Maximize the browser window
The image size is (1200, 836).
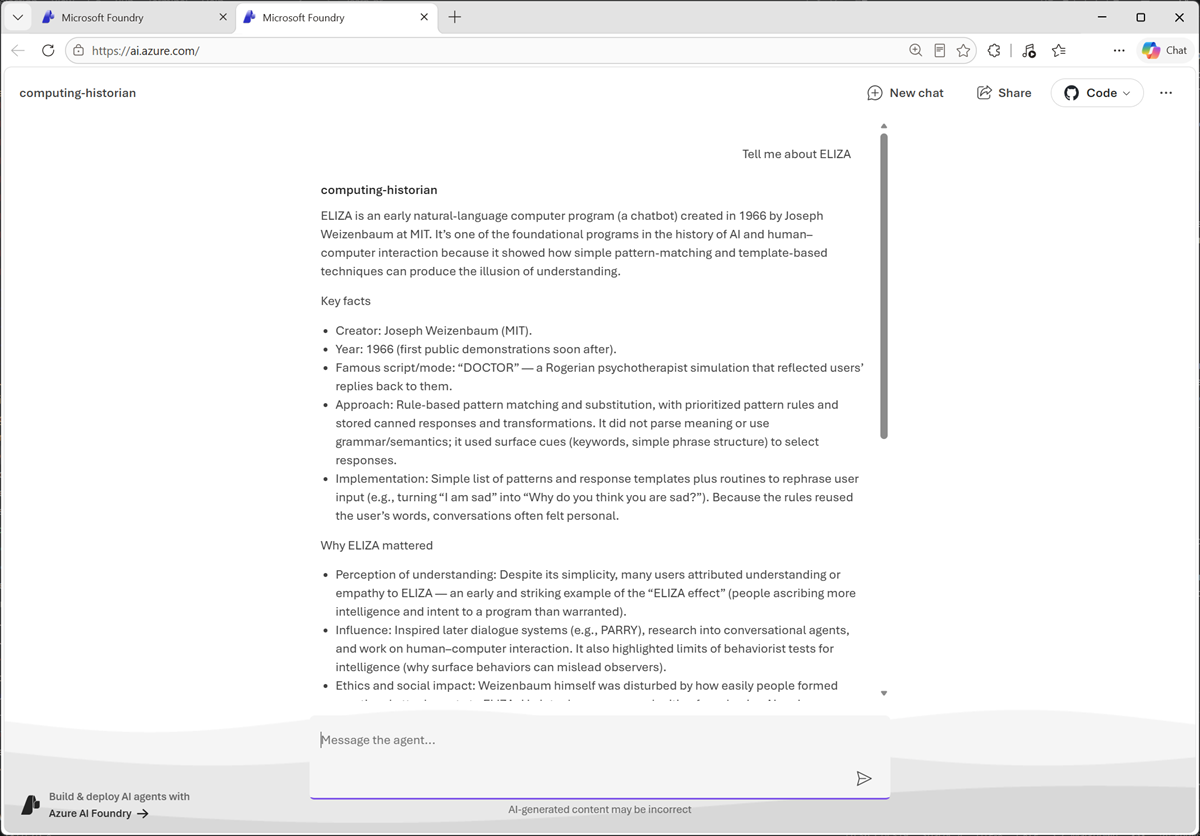[x=1140, y=17]
